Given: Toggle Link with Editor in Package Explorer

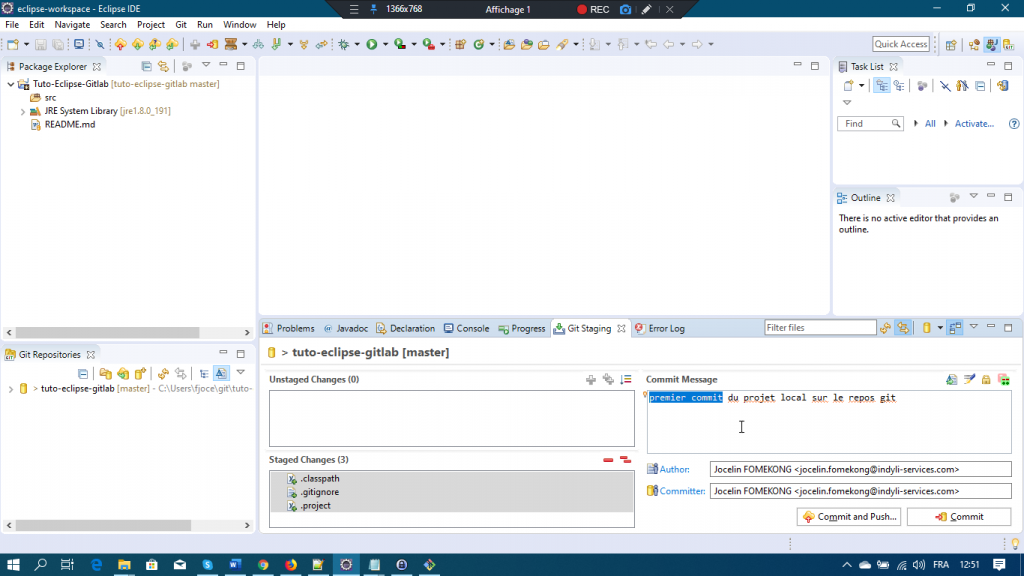Looking at the screenshot, I should 163,67.
